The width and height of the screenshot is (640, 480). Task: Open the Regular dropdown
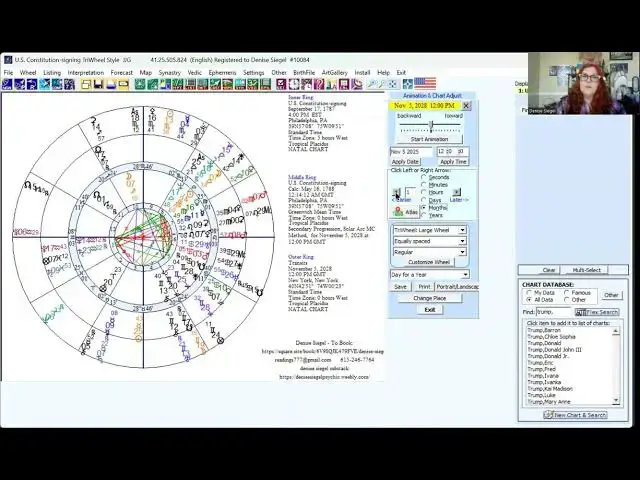462,252
